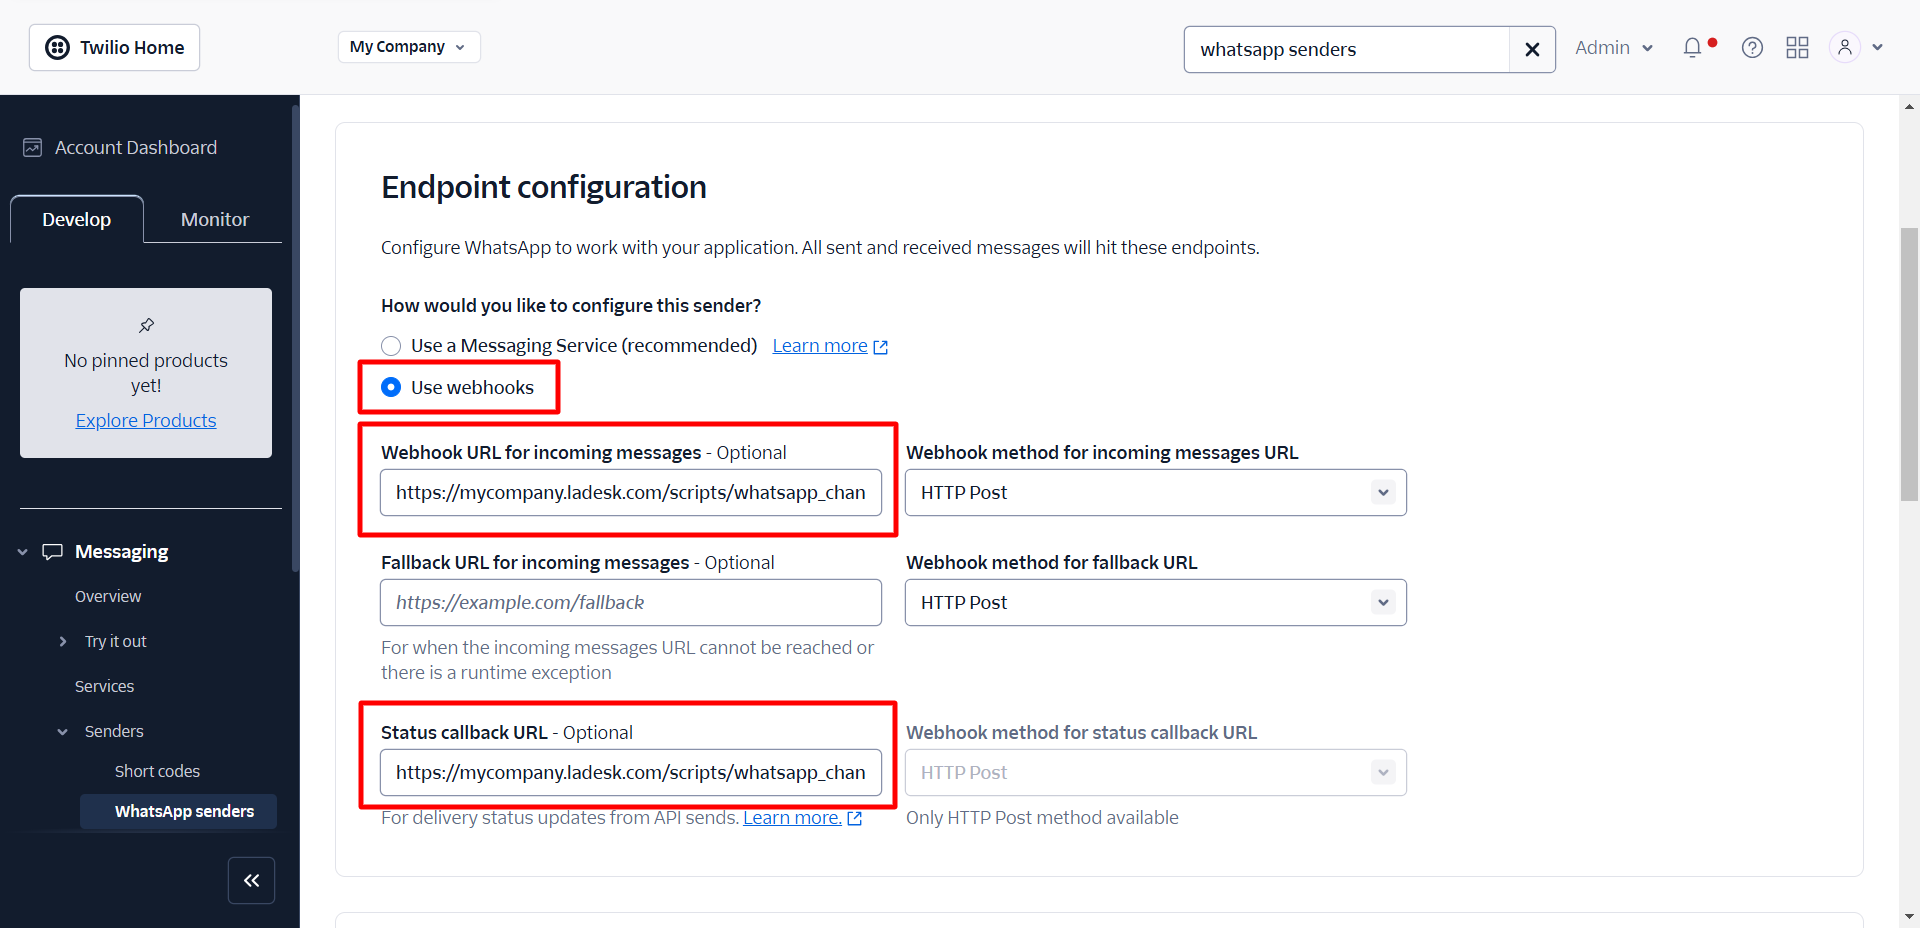Screen dimensions: 1920x928
Task: Click the Account Dashboard icon
Action: pos(33,148)
